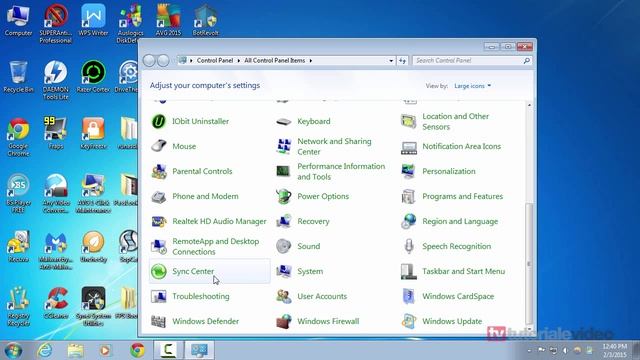Click the Windows Update link
640x360 pixels.
pyautogui.click(x=452, y=321)
